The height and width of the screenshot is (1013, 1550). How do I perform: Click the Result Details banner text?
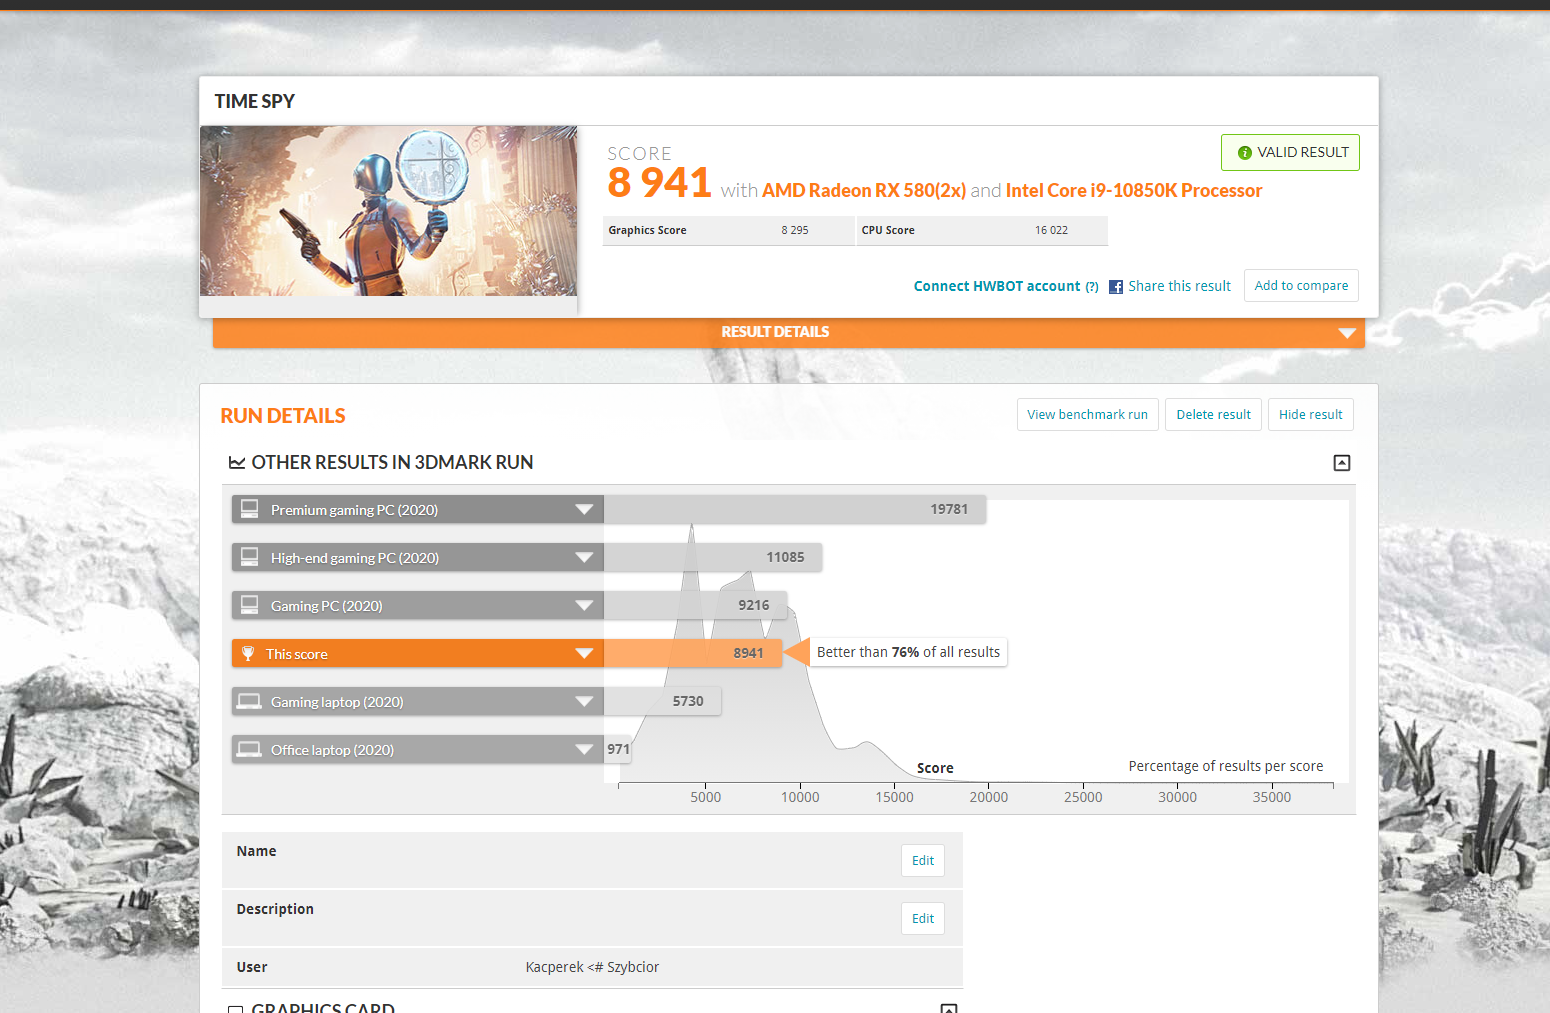[x=775, y=332]
